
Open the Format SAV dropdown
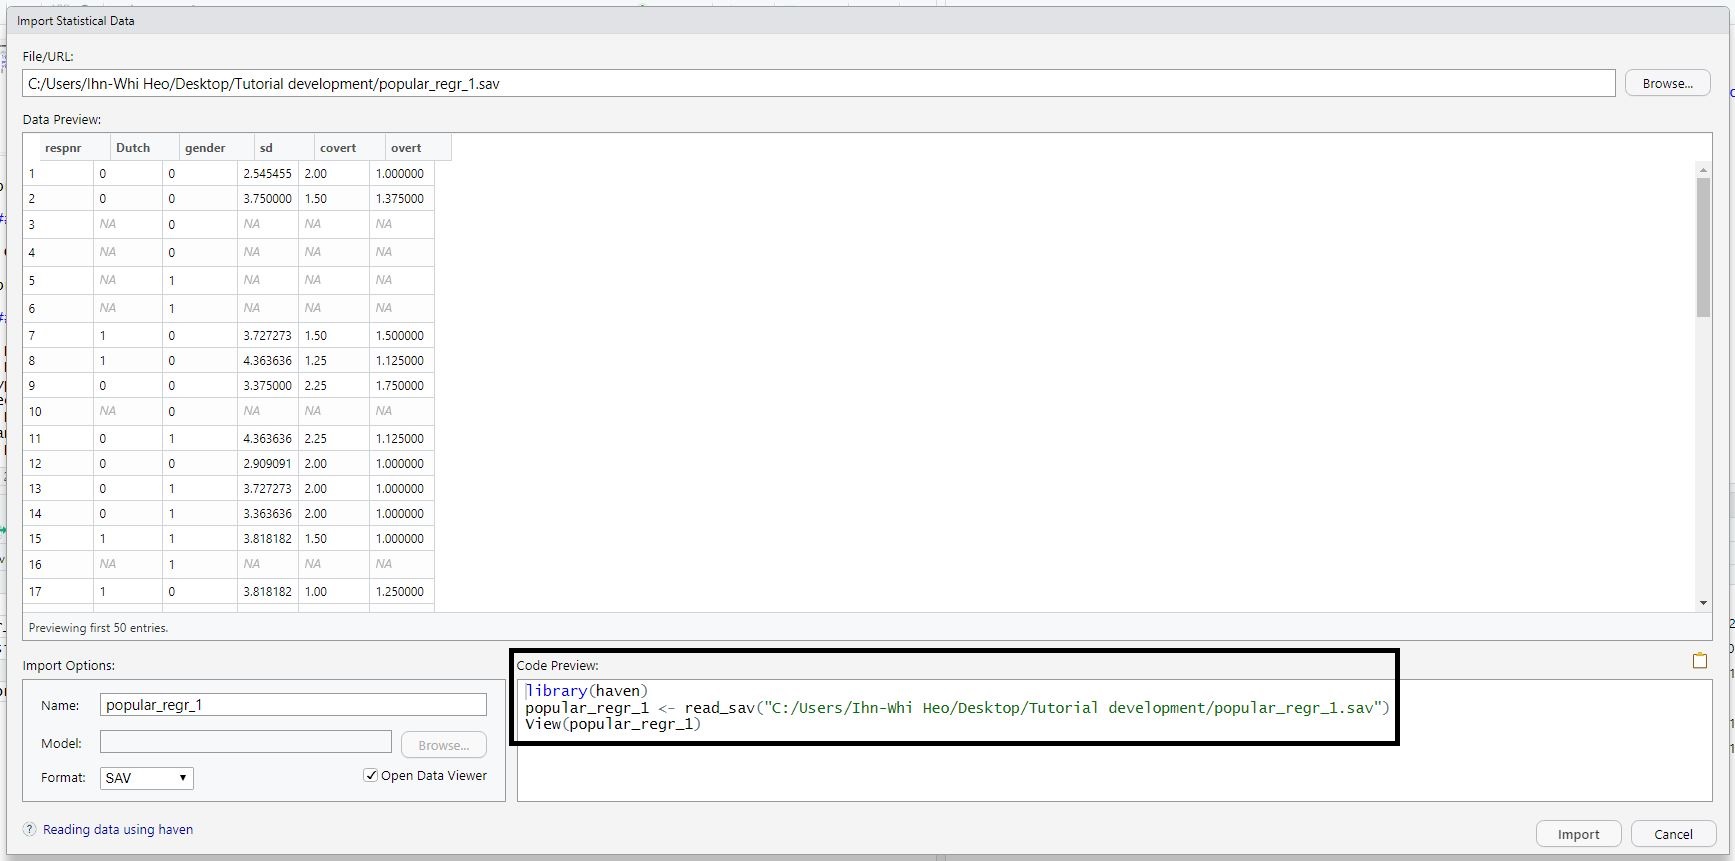[146, 778]
